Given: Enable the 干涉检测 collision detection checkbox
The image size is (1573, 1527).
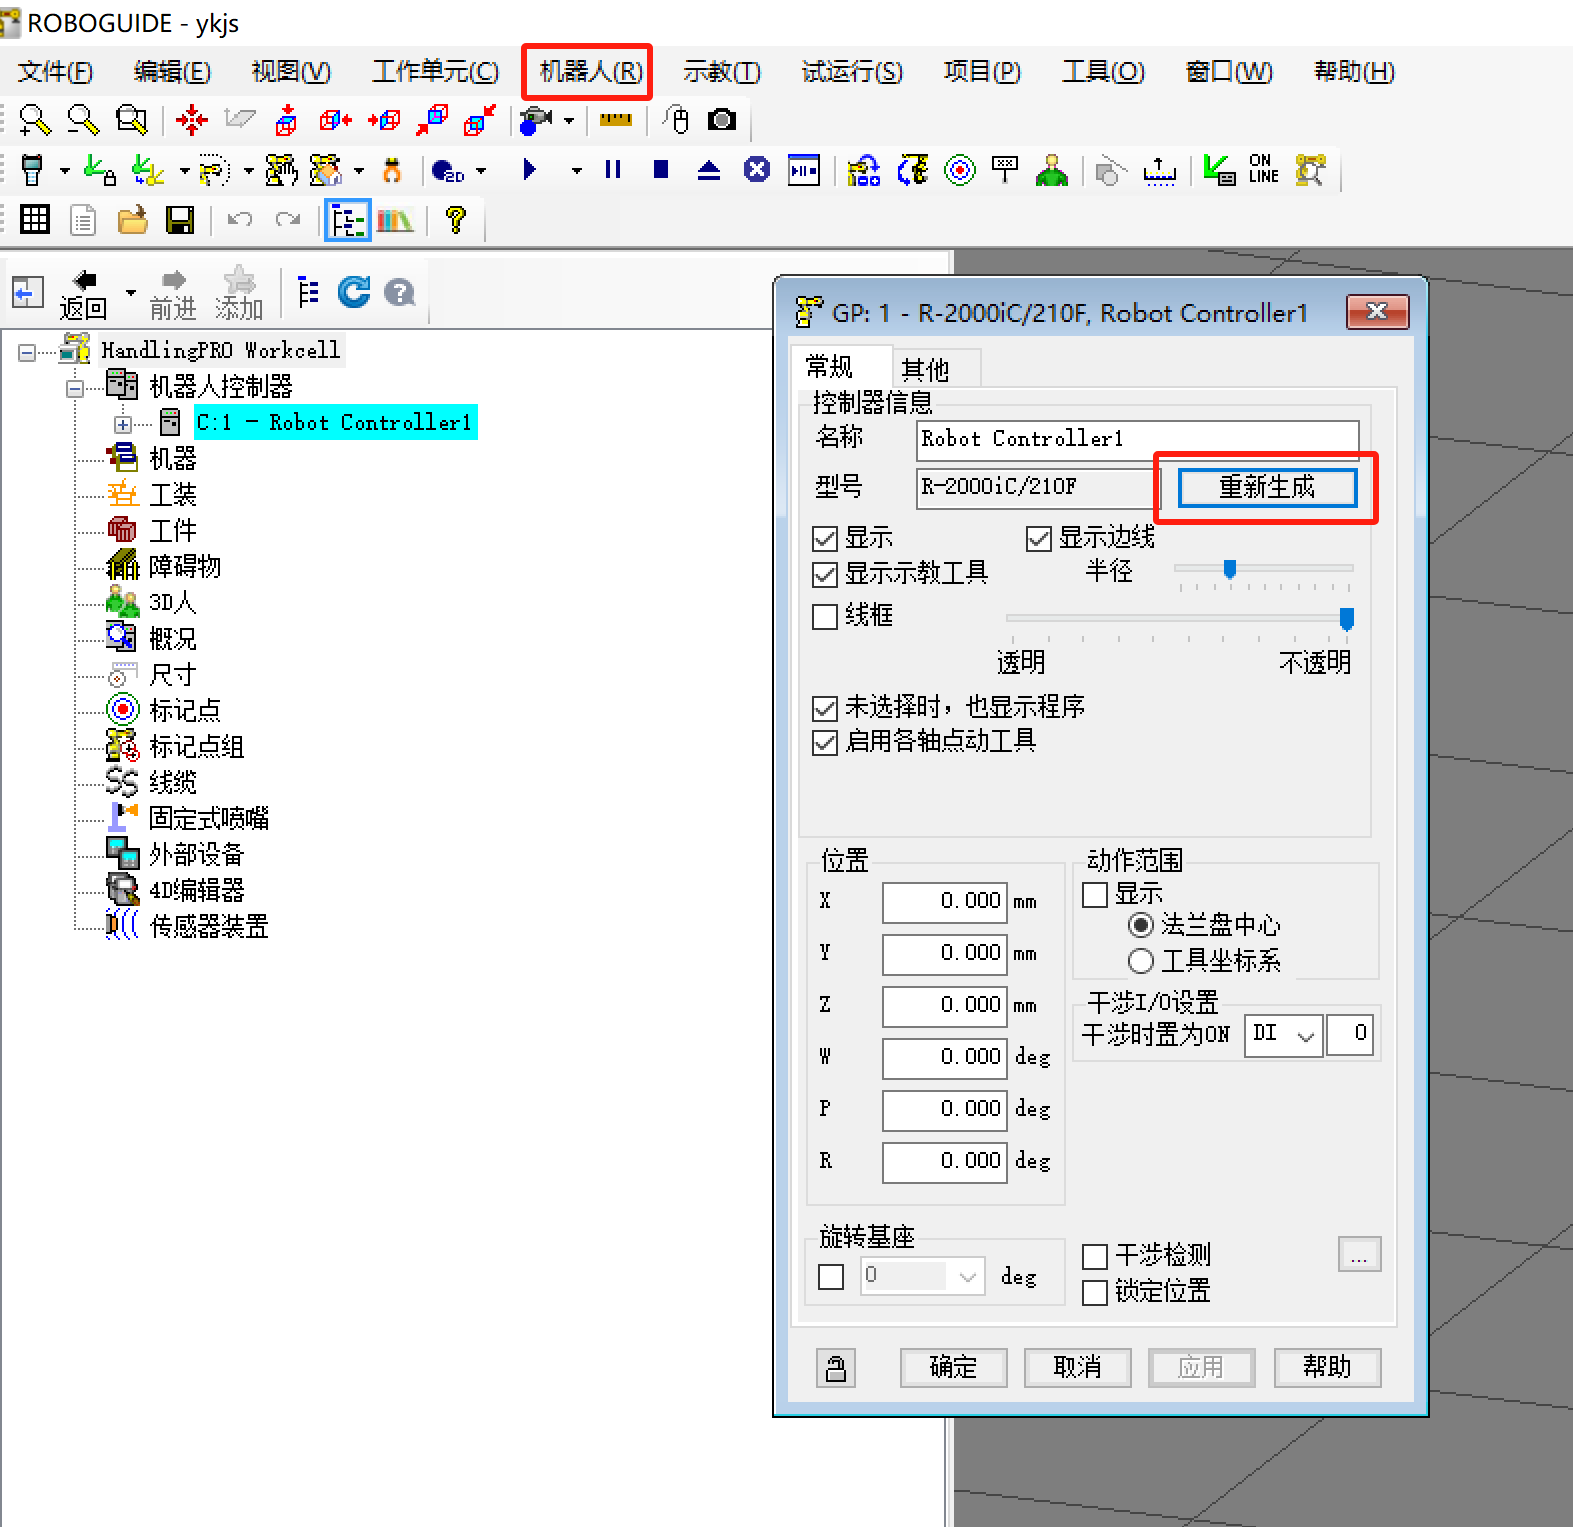Looking at the screenshot, I should [x=1095, y=1256].
